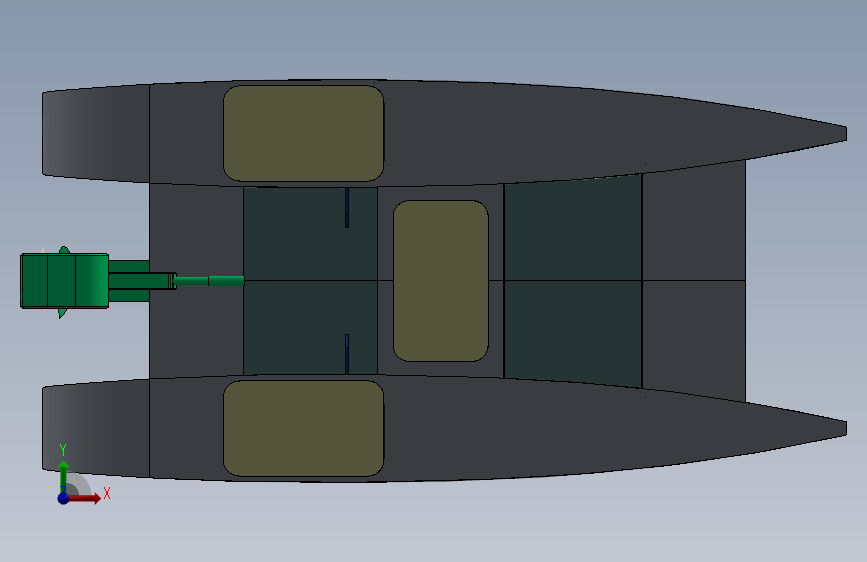
Task: Select the upper small blue vertical bar
Action: pos(347,207)
